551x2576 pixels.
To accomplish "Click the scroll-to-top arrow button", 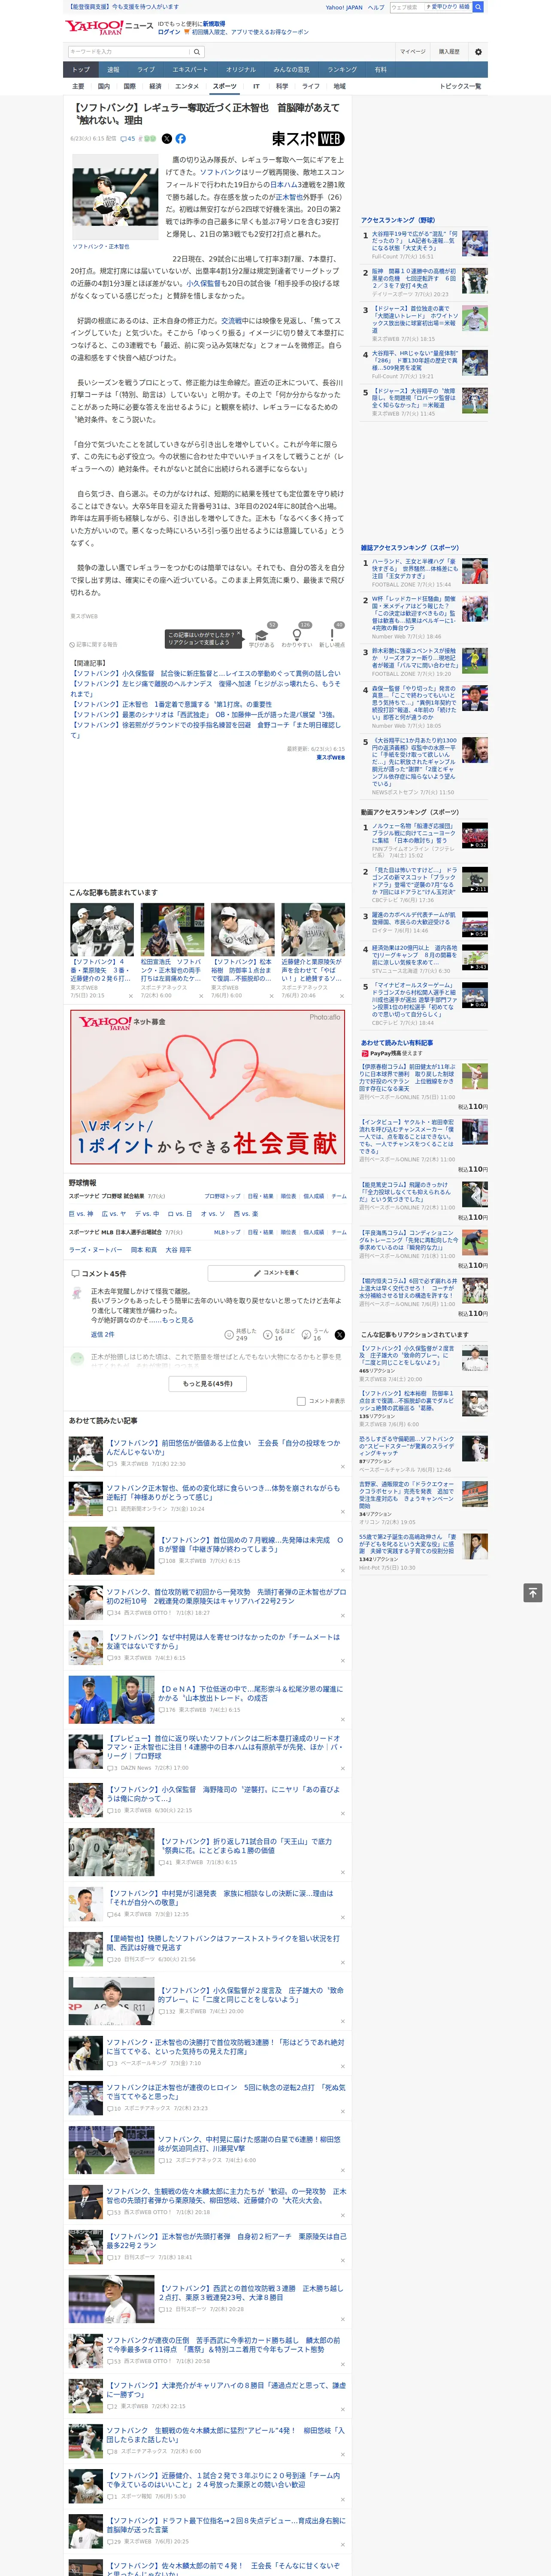I will point(533,1593).
